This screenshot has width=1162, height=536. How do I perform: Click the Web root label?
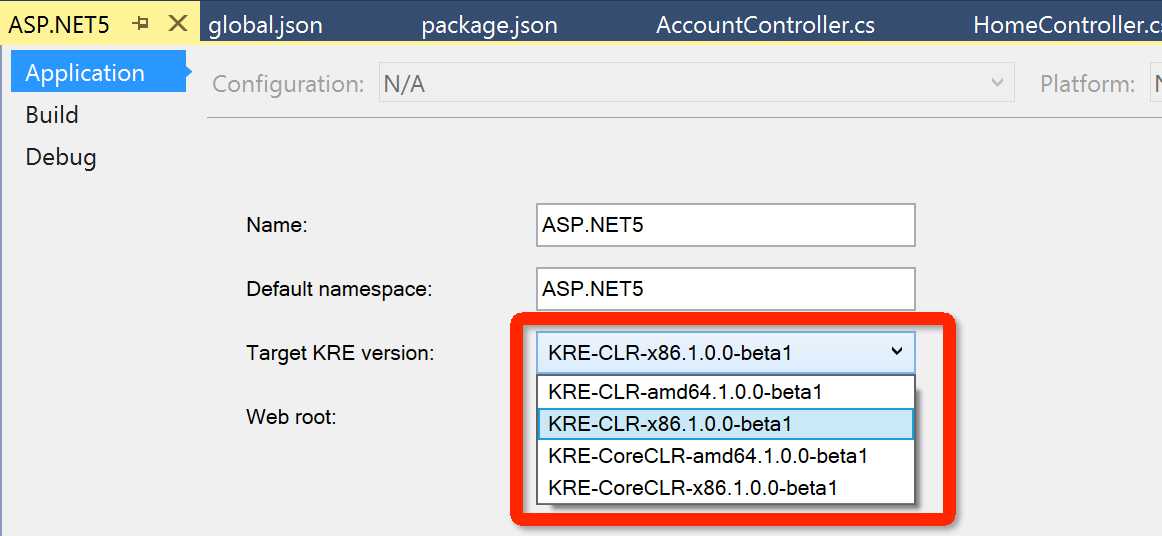pyautogui.click(x=291, y=417)
